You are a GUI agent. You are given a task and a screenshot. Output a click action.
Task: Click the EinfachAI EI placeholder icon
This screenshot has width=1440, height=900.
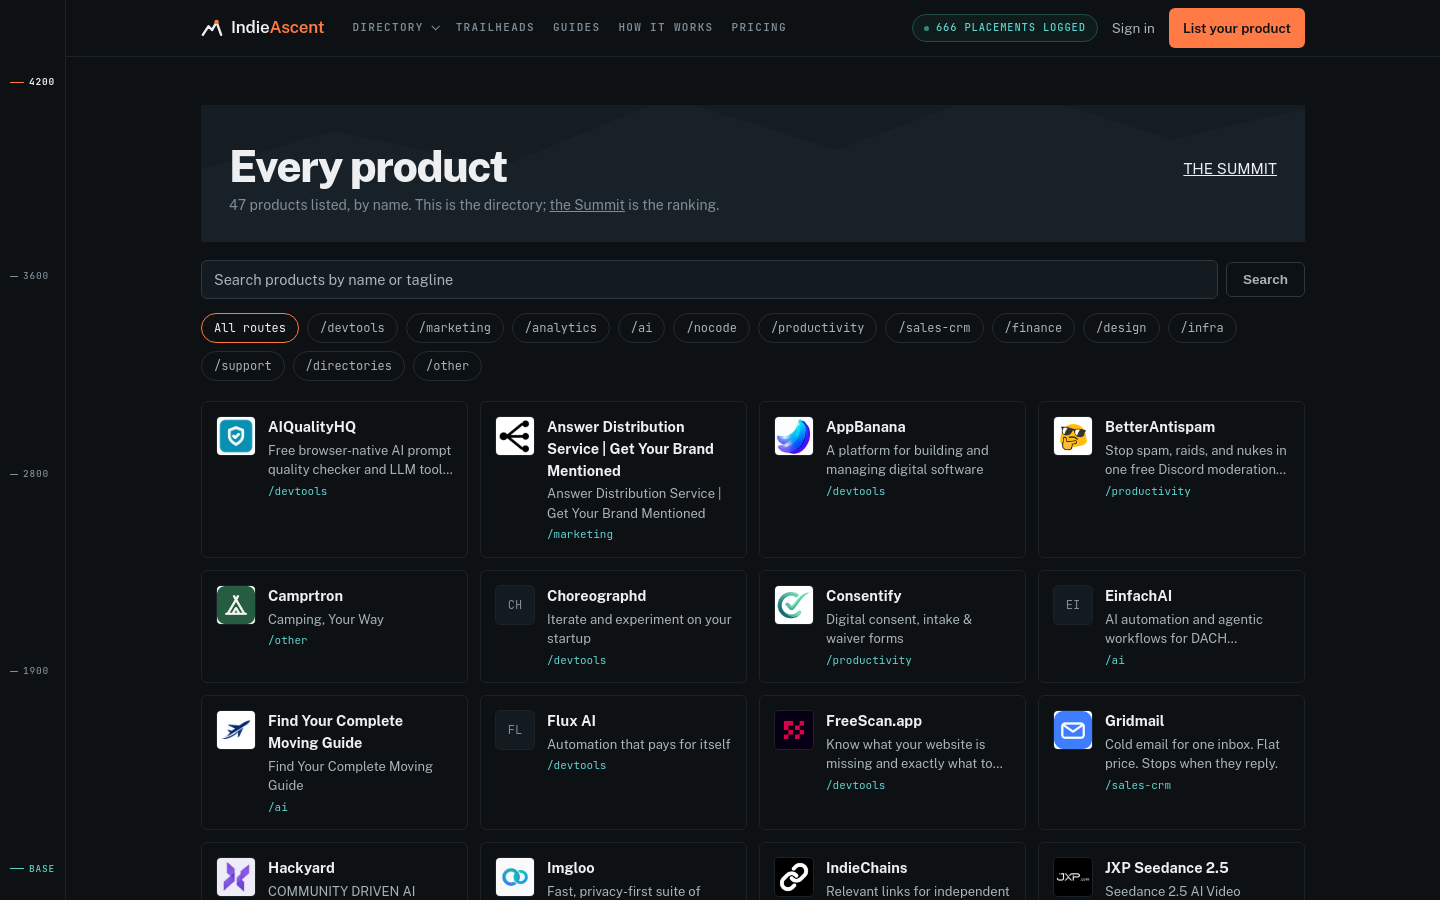(x=1073, y=605)
